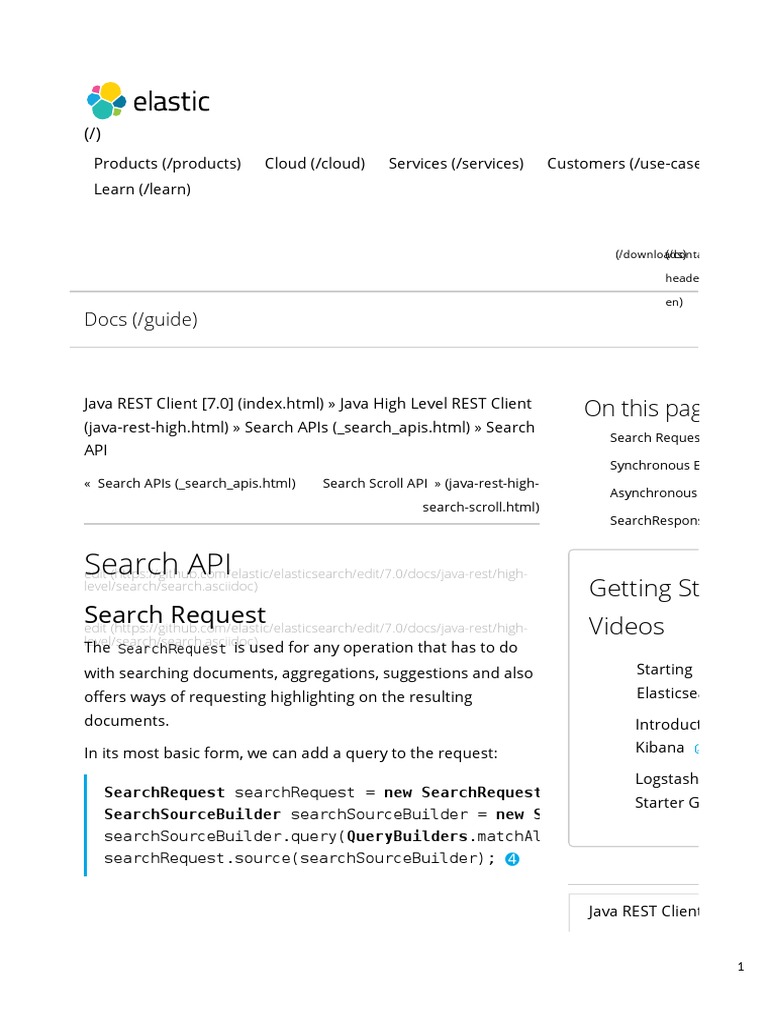This screenshot has width=768, height=1024.
Task: Click the Search API title heading
Action: (x=157, y=563)
